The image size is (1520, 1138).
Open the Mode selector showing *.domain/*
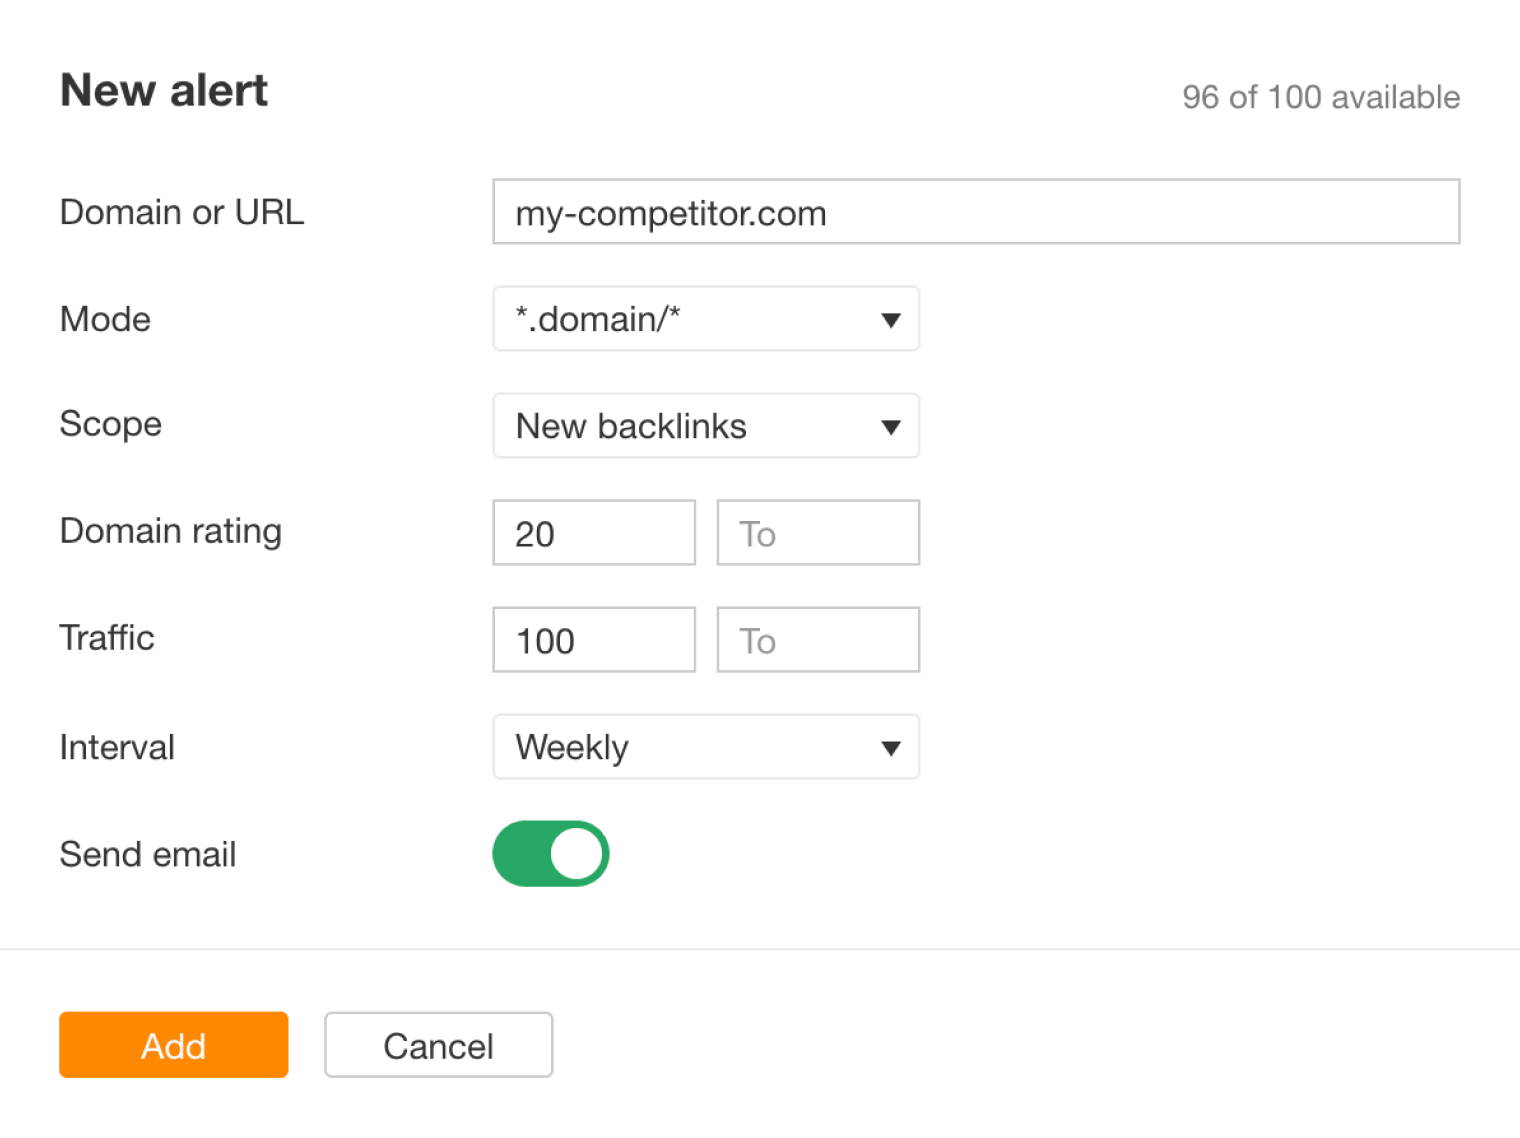pos(705,319)
